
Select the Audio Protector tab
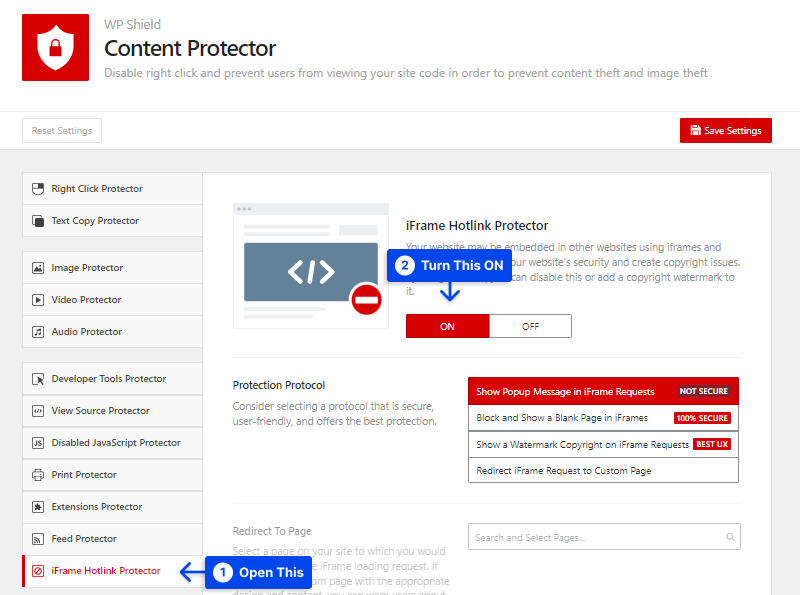click(x=112, y=332)
